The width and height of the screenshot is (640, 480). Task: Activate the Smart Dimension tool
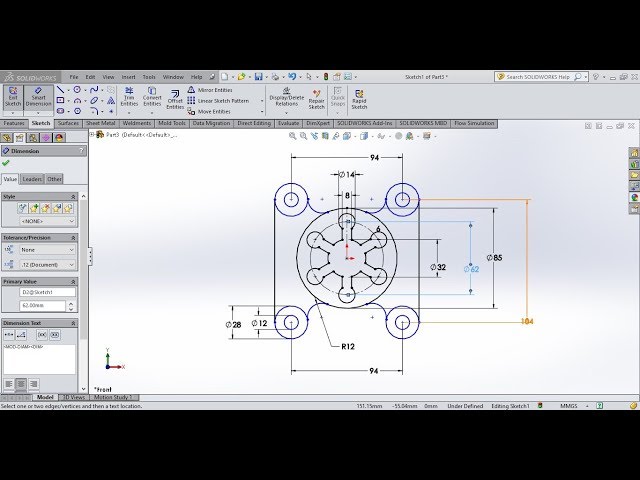(38, 97)
